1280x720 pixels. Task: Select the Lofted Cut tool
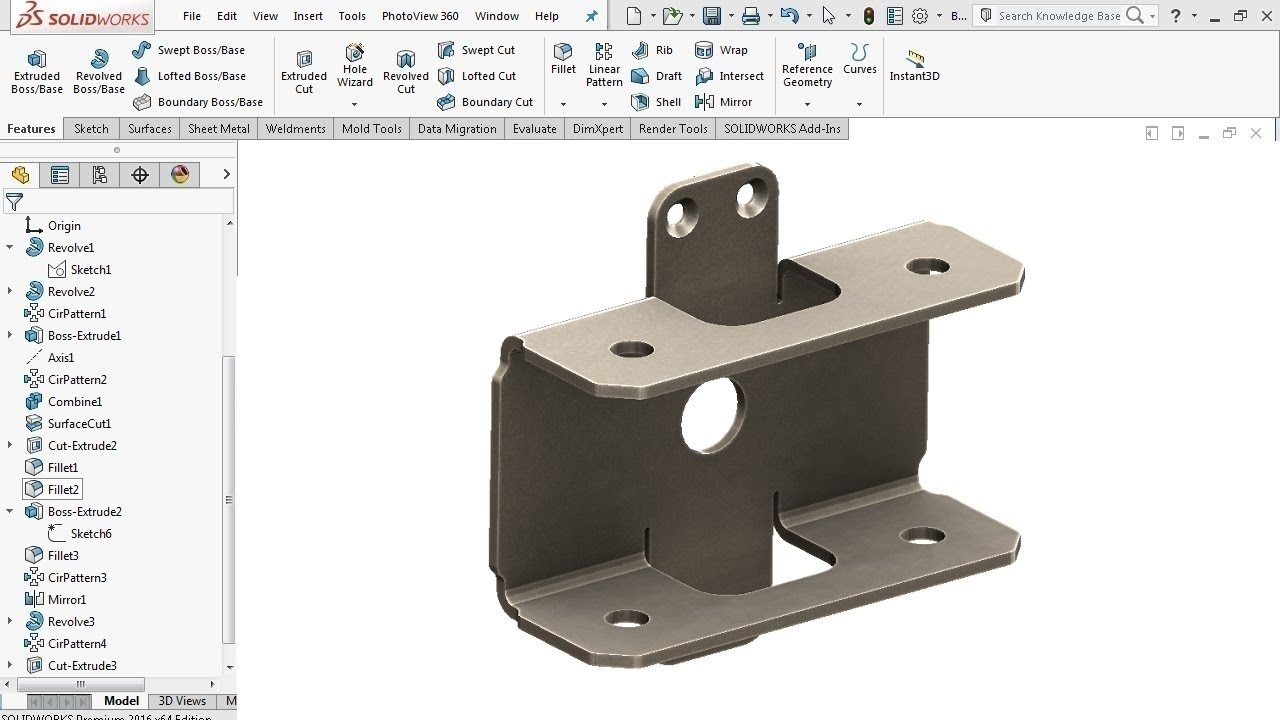(477, 76)
